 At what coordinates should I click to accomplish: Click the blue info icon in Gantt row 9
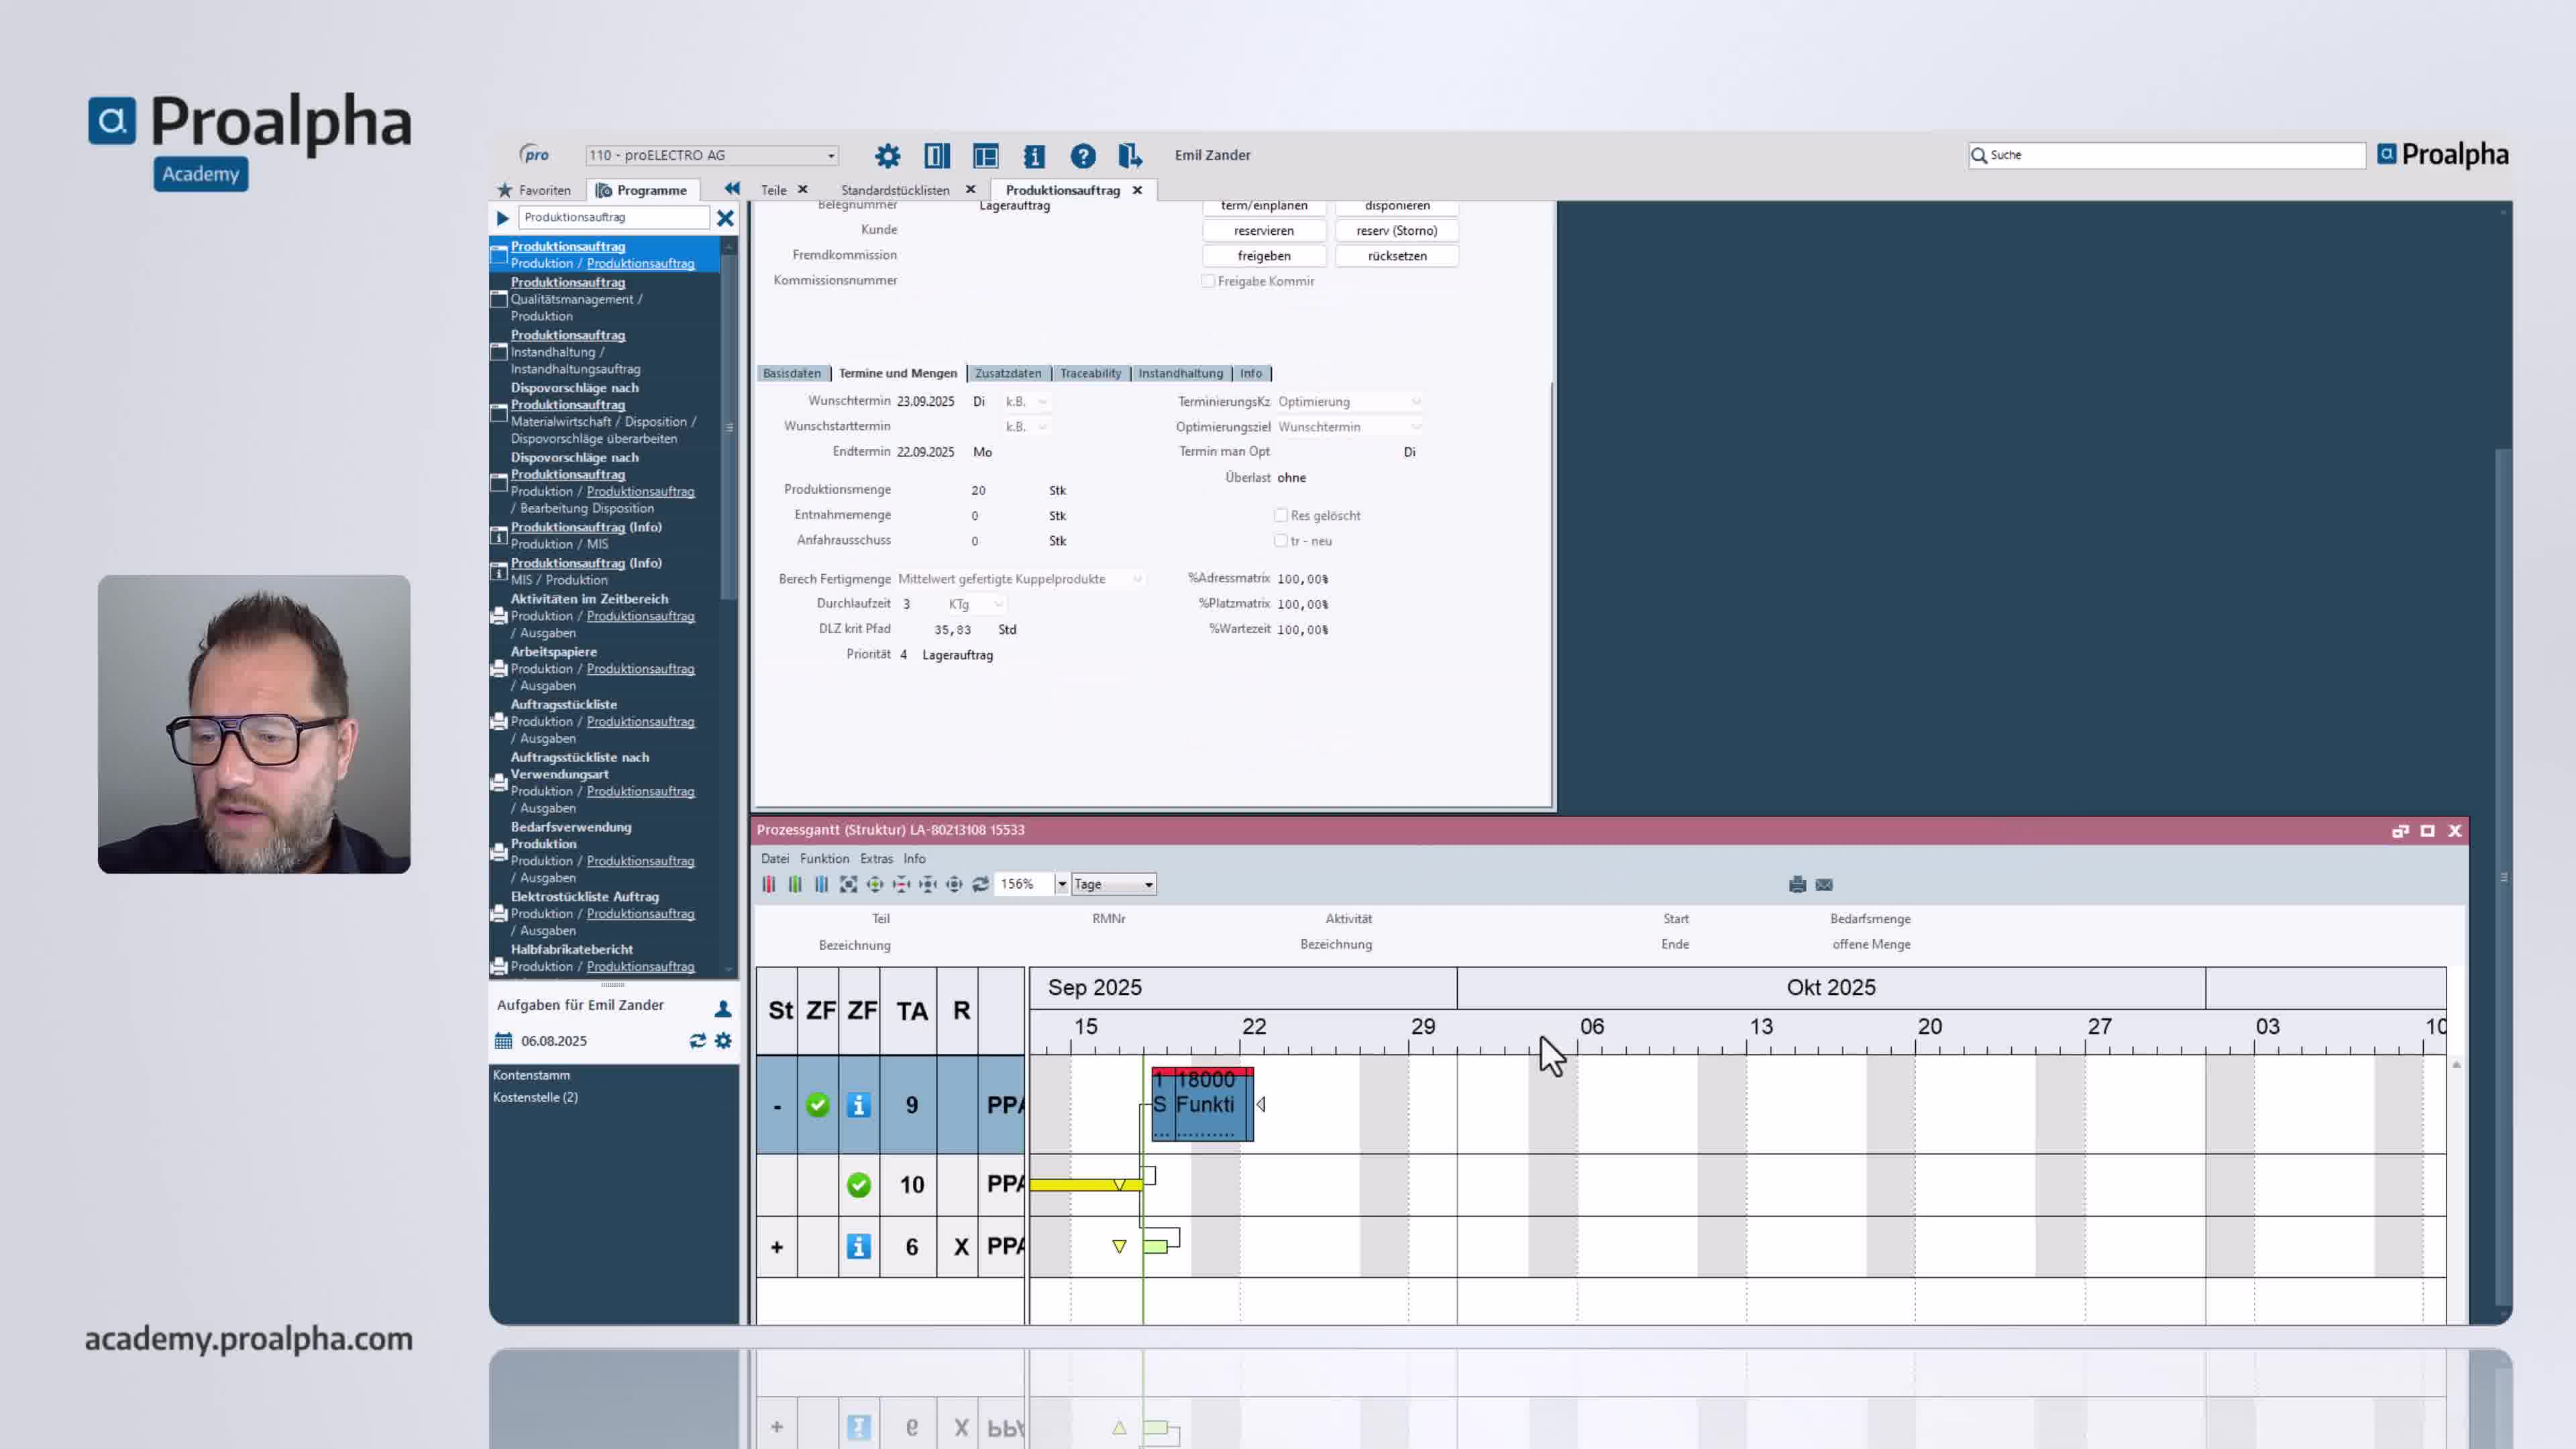pyautogui.click(x=858, y=1105)
